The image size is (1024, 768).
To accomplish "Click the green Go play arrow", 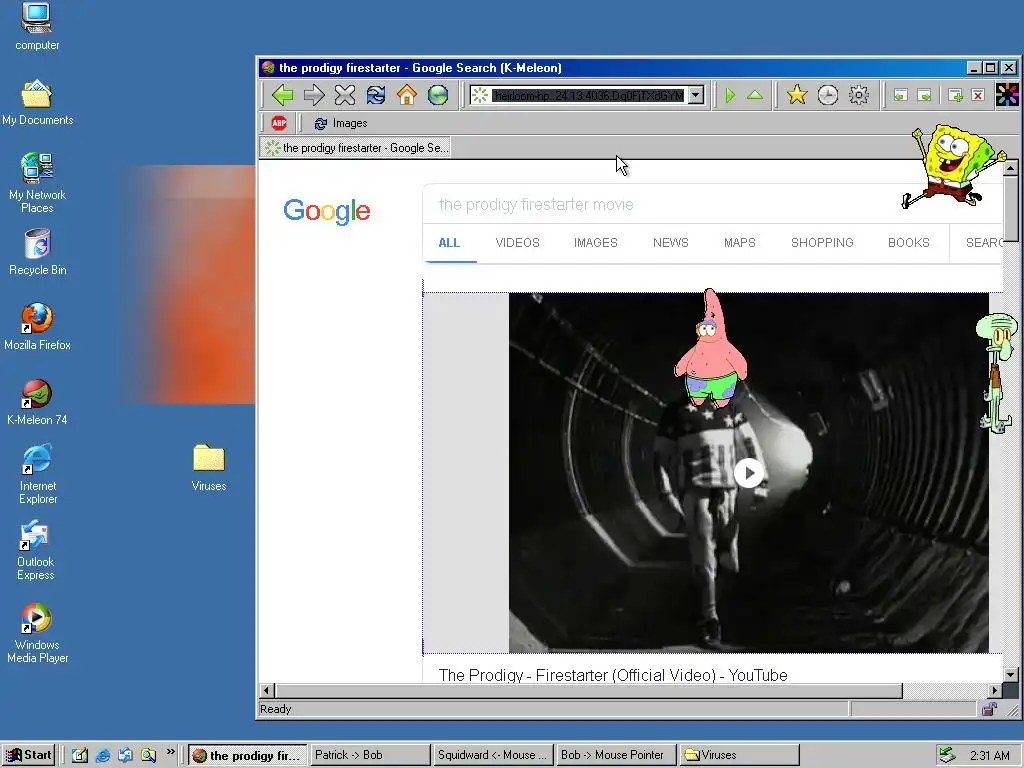I will [x=730, y=95].
